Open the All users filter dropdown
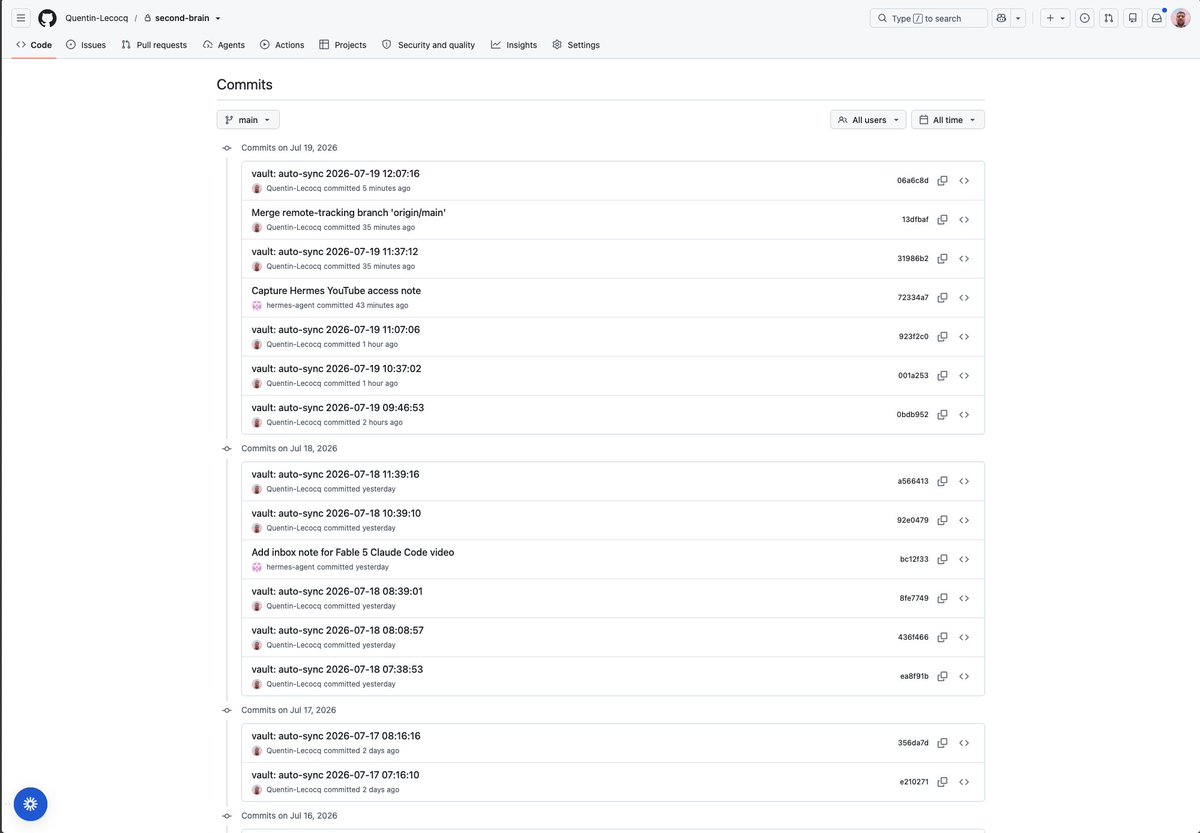 click(x=868, y=120)
